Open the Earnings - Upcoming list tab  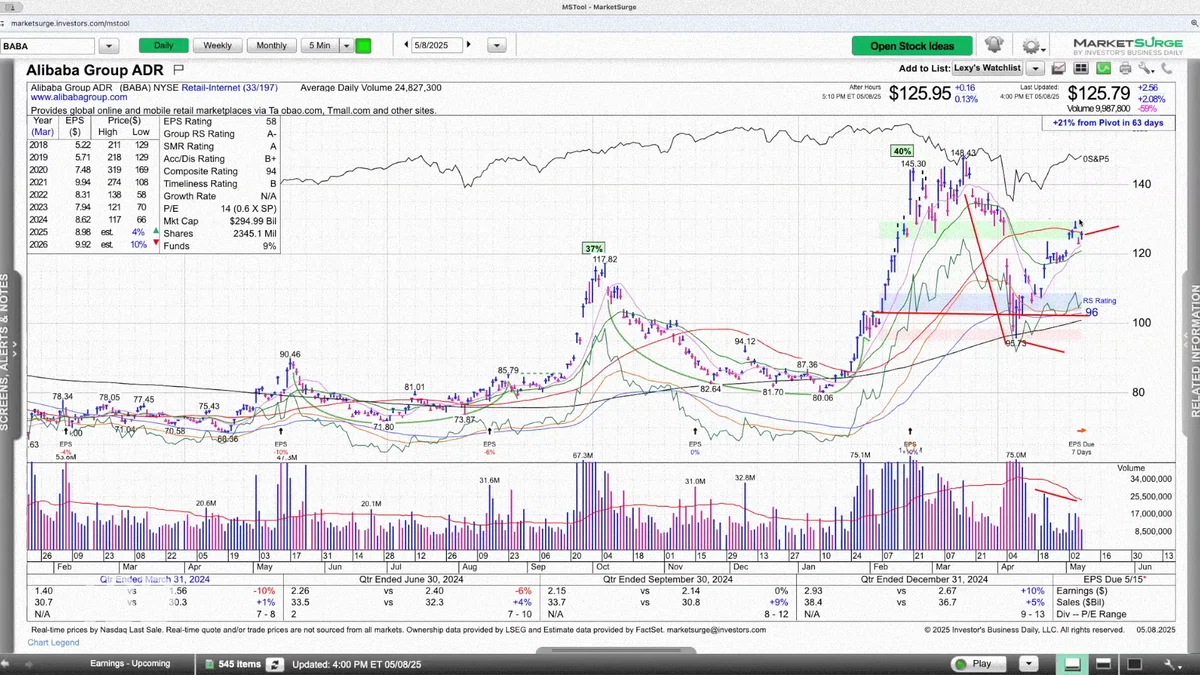point(130,664)
